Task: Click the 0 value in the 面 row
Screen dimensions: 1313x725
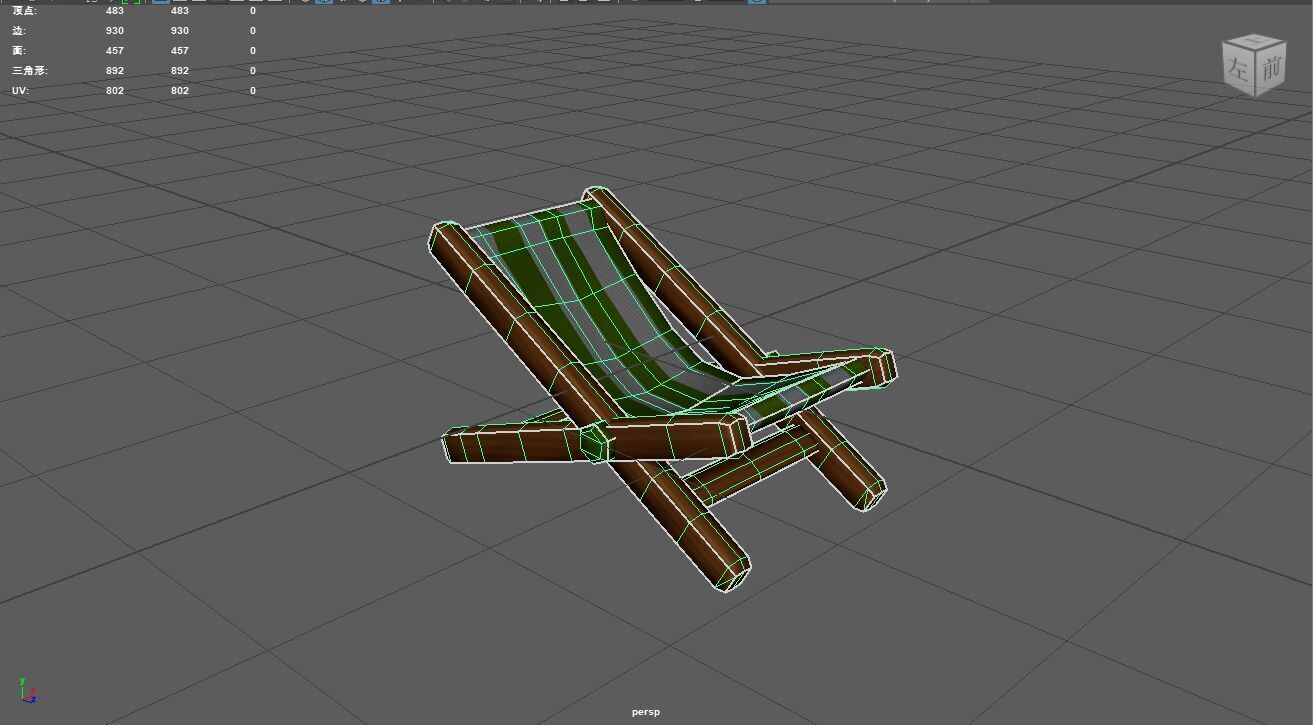Action: click(253, 50)
